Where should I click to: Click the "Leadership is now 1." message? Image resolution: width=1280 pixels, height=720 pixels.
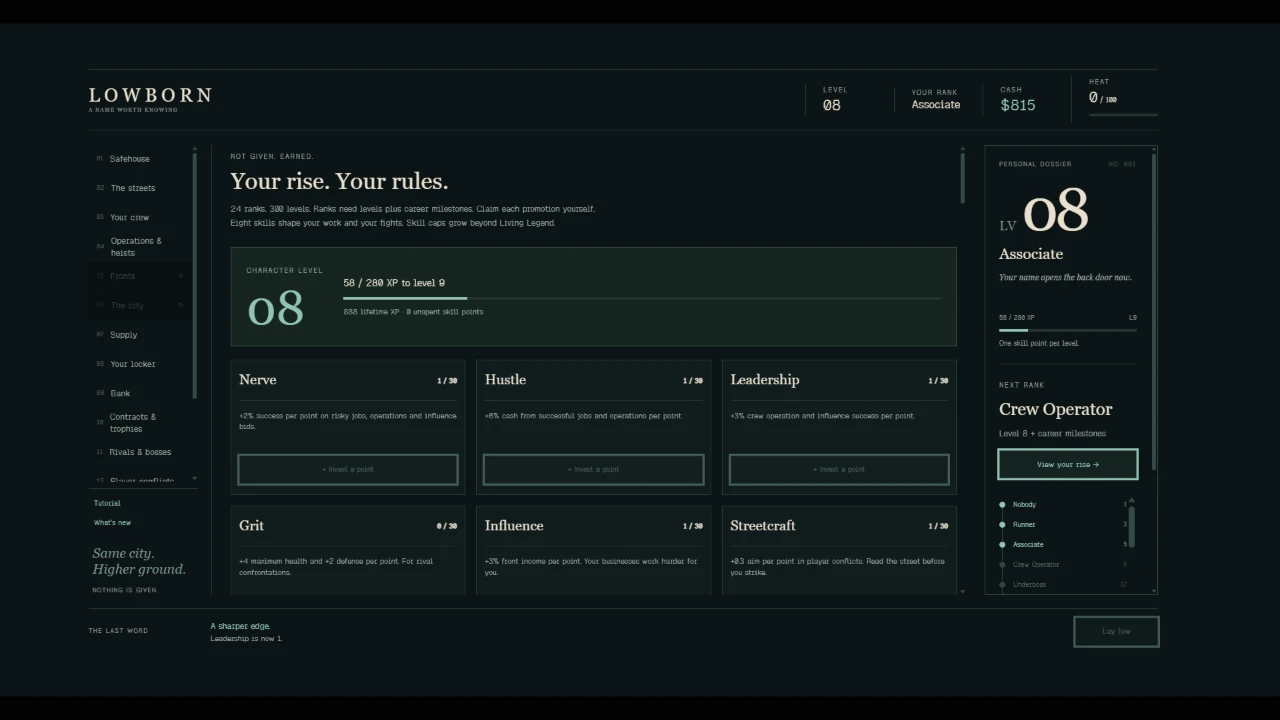(x=246, y=639)
